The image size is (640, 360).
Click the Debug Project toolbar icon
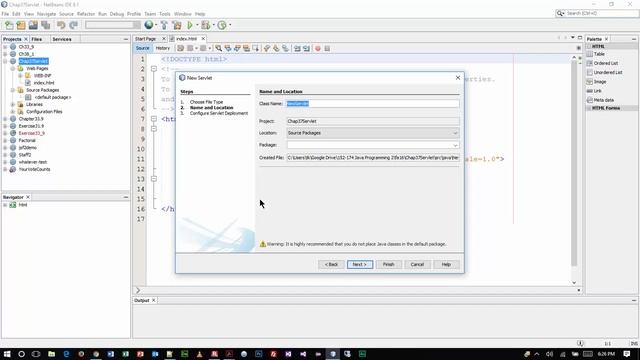(x=205, y=25)
